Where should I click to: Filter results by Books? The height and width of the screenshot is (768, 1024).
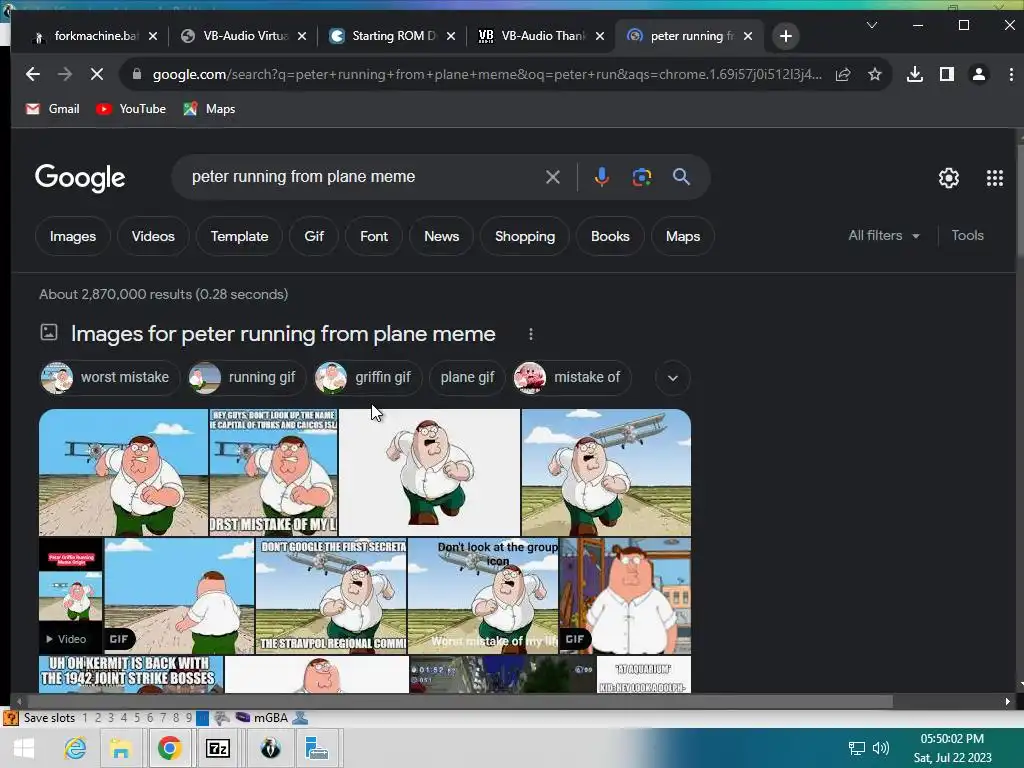pos(610,236)
